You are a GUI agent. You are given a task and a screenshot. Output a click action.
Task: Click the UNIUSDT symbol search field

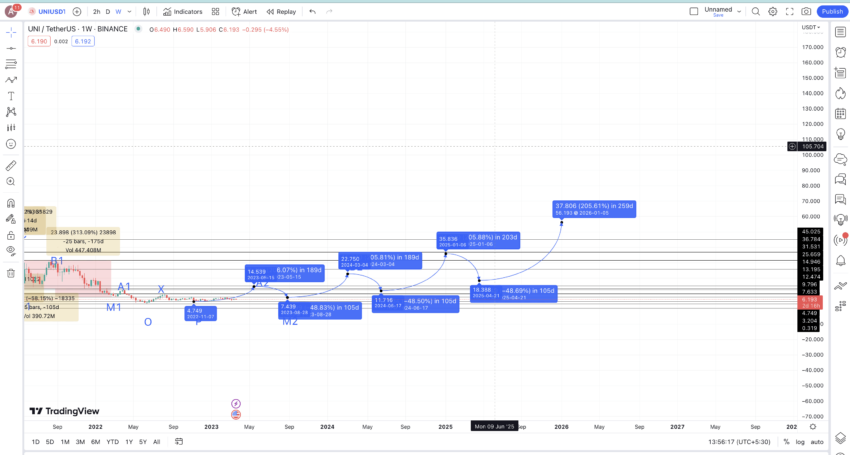click(x=47, y=11)
